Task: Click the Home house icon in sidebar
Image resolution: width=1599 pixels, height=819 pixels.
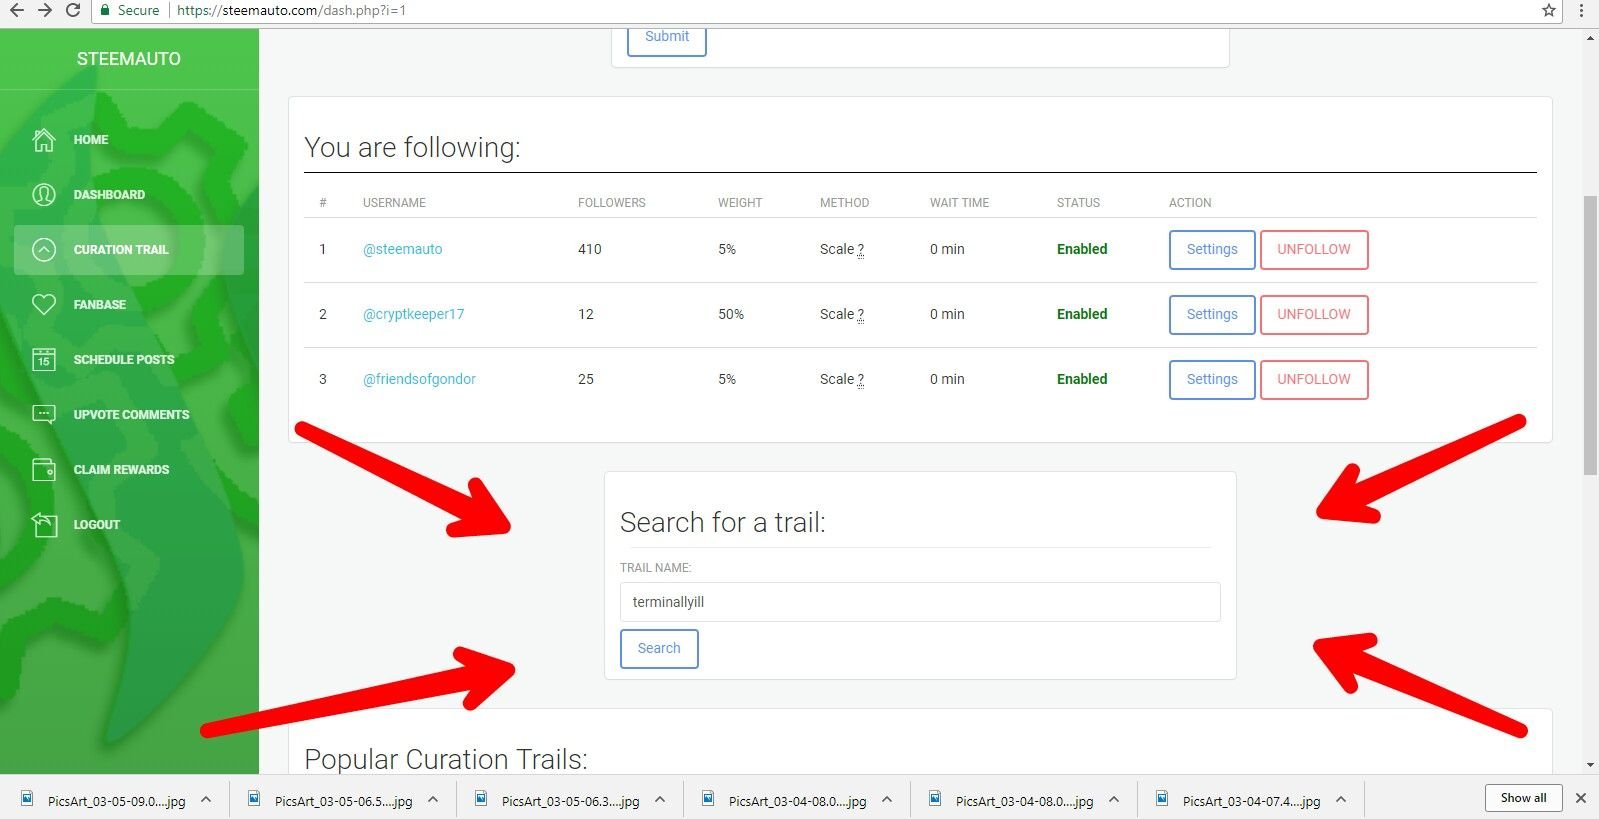Action: point(44,140)
